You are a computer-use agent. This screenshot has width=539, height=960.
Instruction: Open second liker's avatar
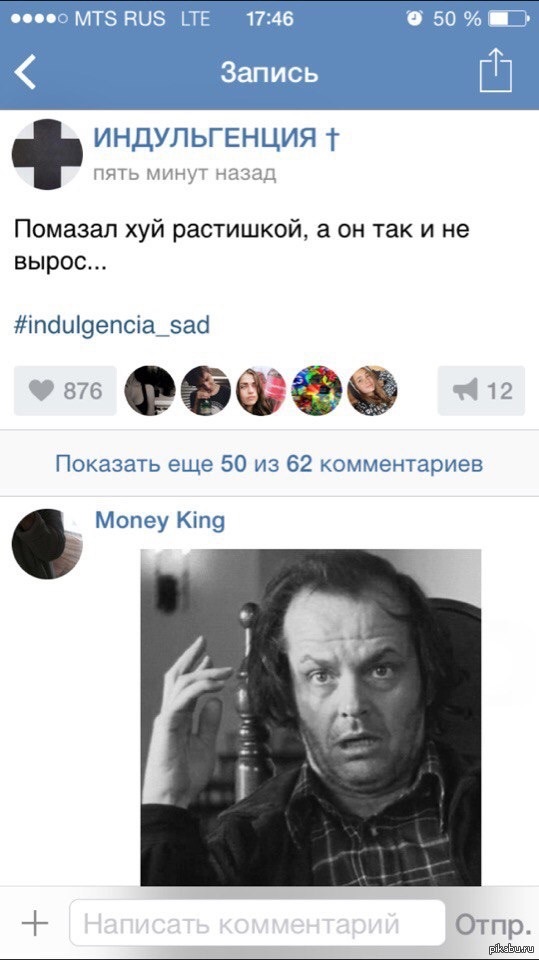tap(206, 391)
